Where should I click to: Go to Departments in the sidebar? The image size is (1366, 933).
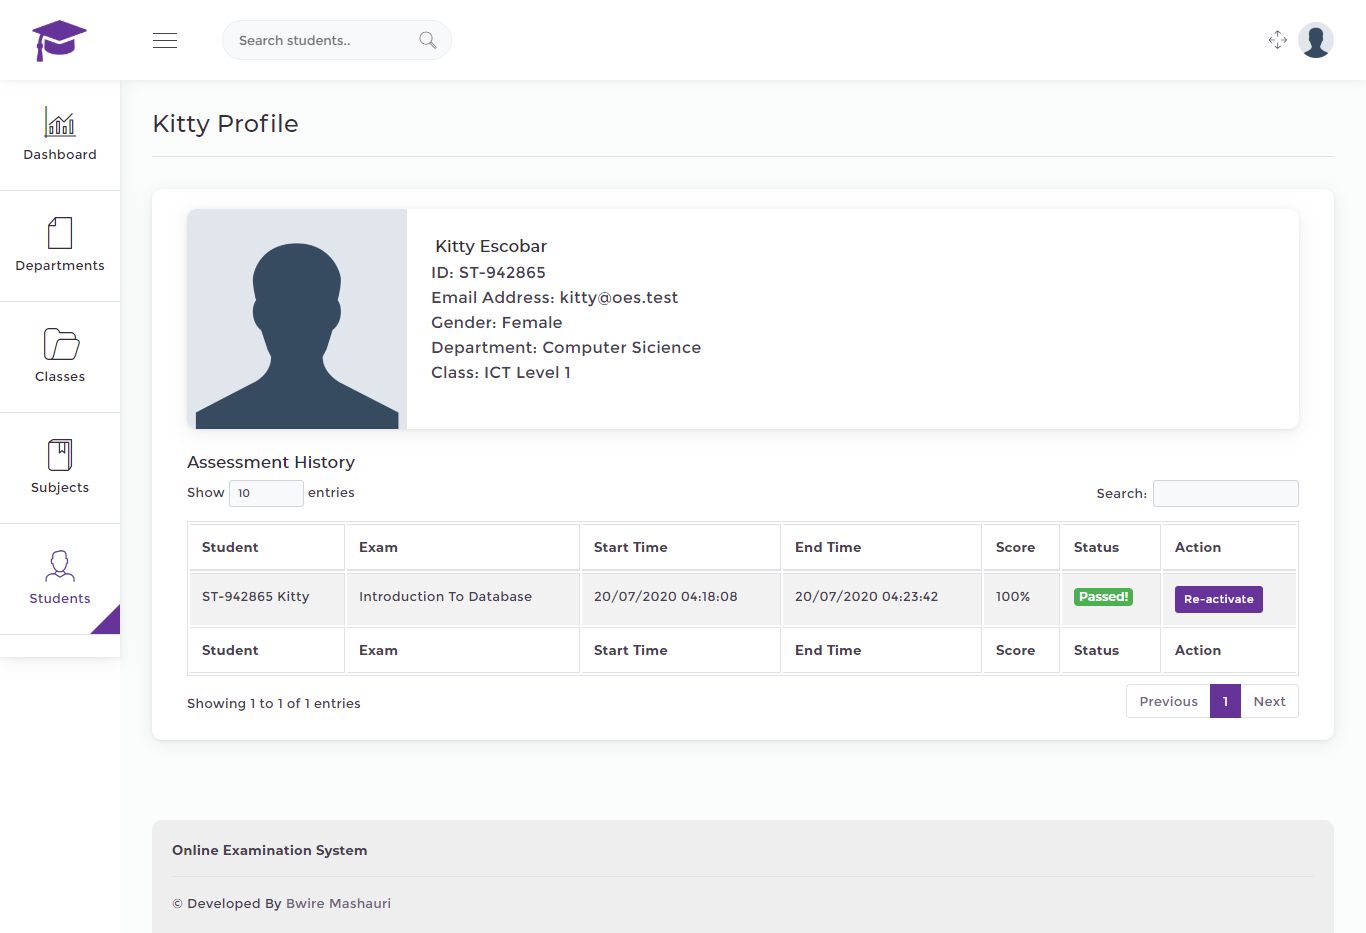60,246
